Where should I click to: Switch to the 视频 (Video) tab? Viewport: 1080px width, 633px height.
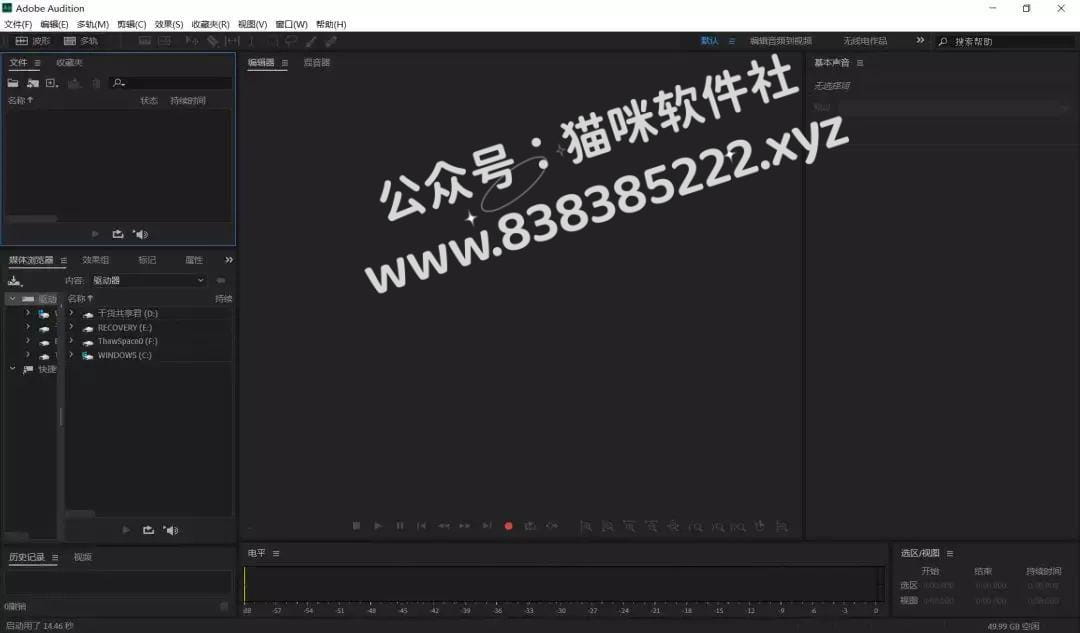point(83,557)
